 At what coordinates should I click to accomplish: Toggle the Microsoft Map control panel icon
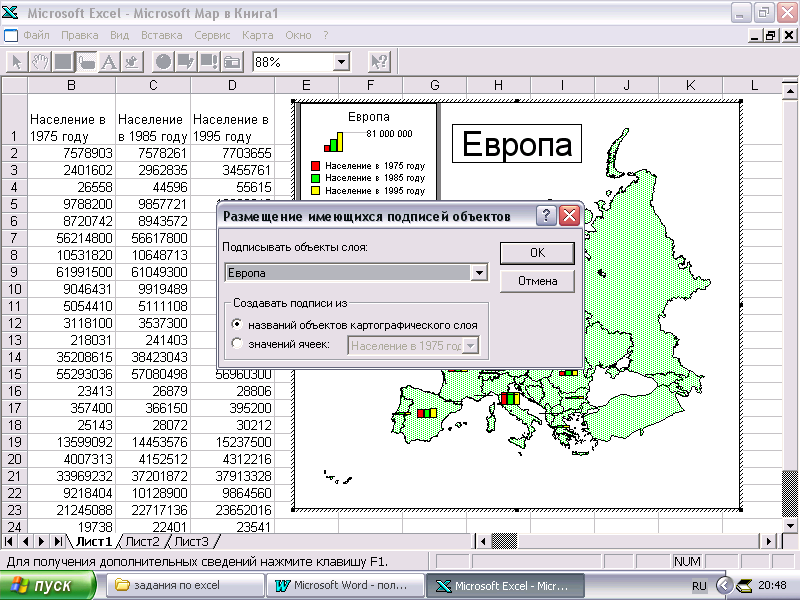point(232,62)
